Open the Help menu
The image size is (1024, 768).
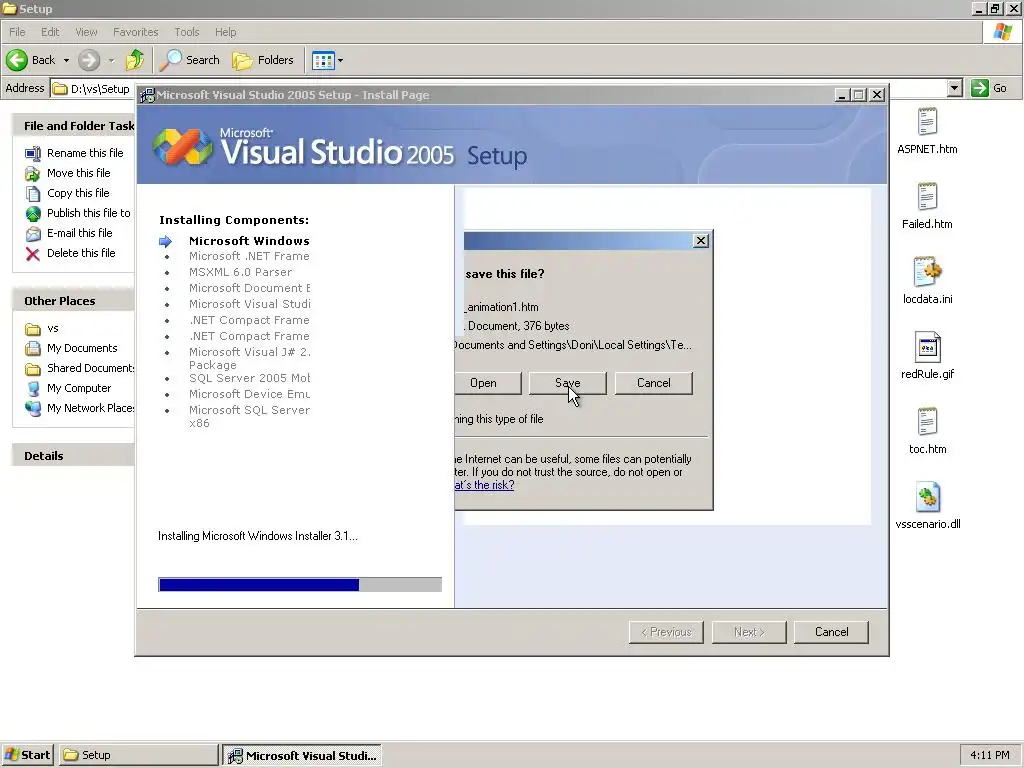click(225, 32)
